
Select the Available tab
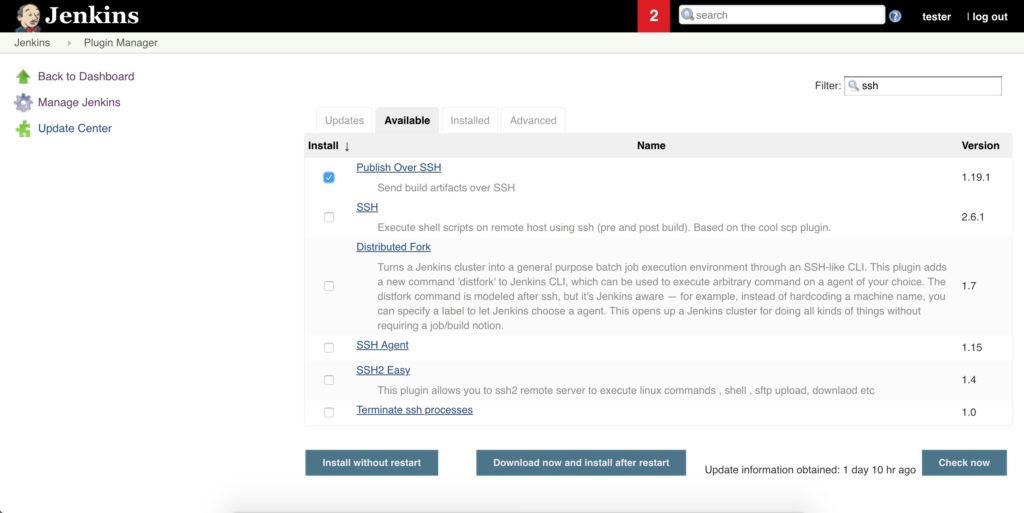click(407, 120)
